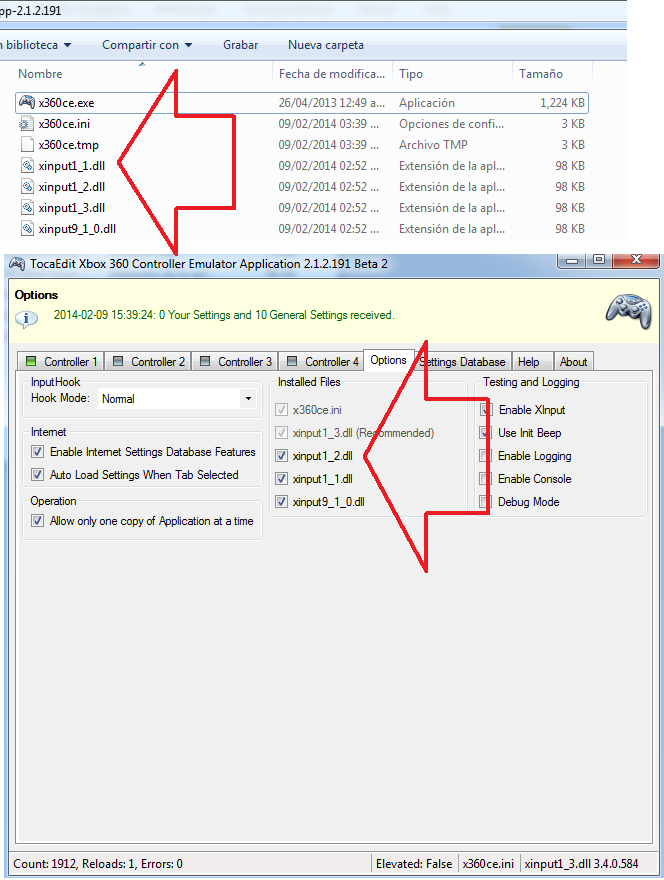
Task: Click the x360ce.ini status bar entry
Action: pos(488,864)
